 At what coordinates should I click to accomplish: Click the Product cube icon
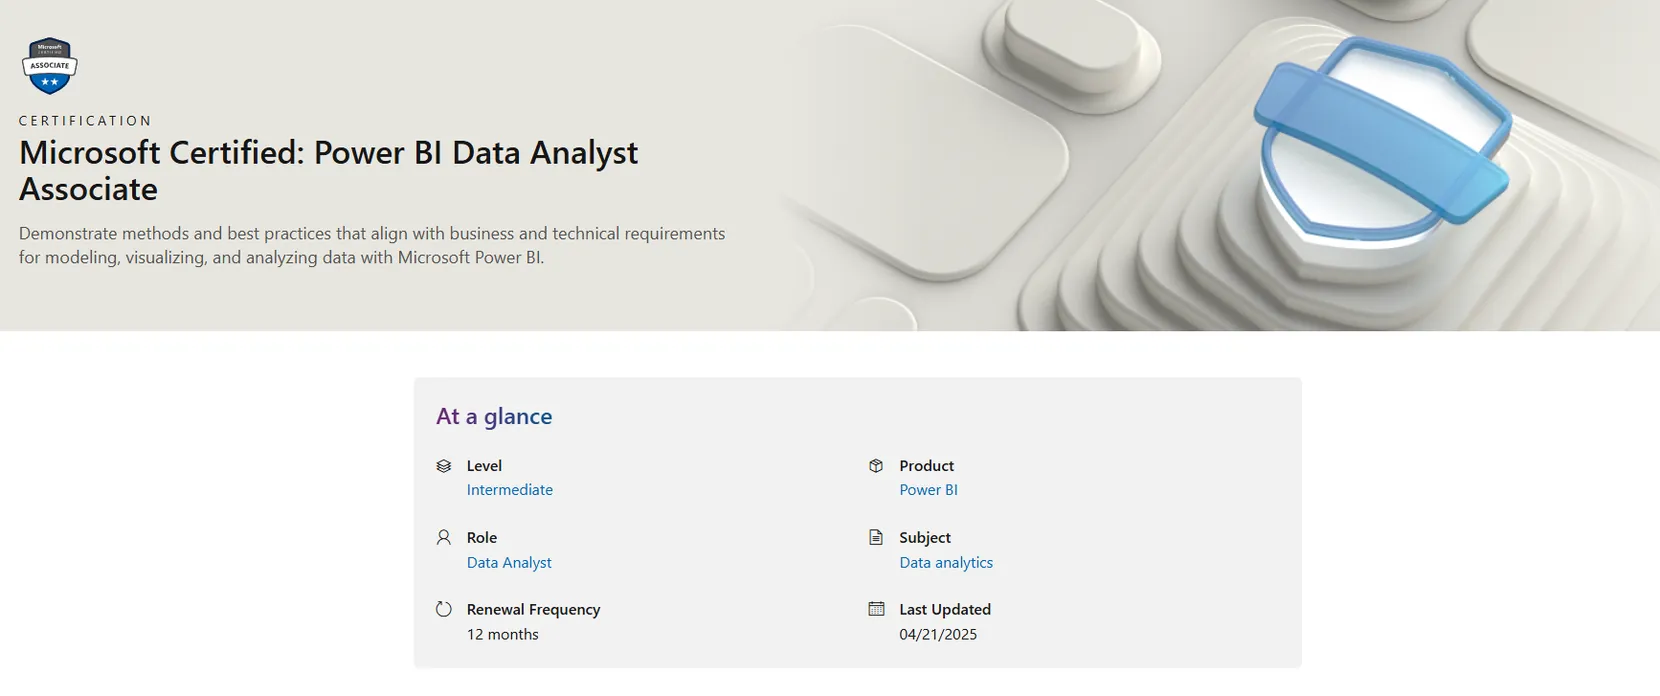tap(876, 466)
